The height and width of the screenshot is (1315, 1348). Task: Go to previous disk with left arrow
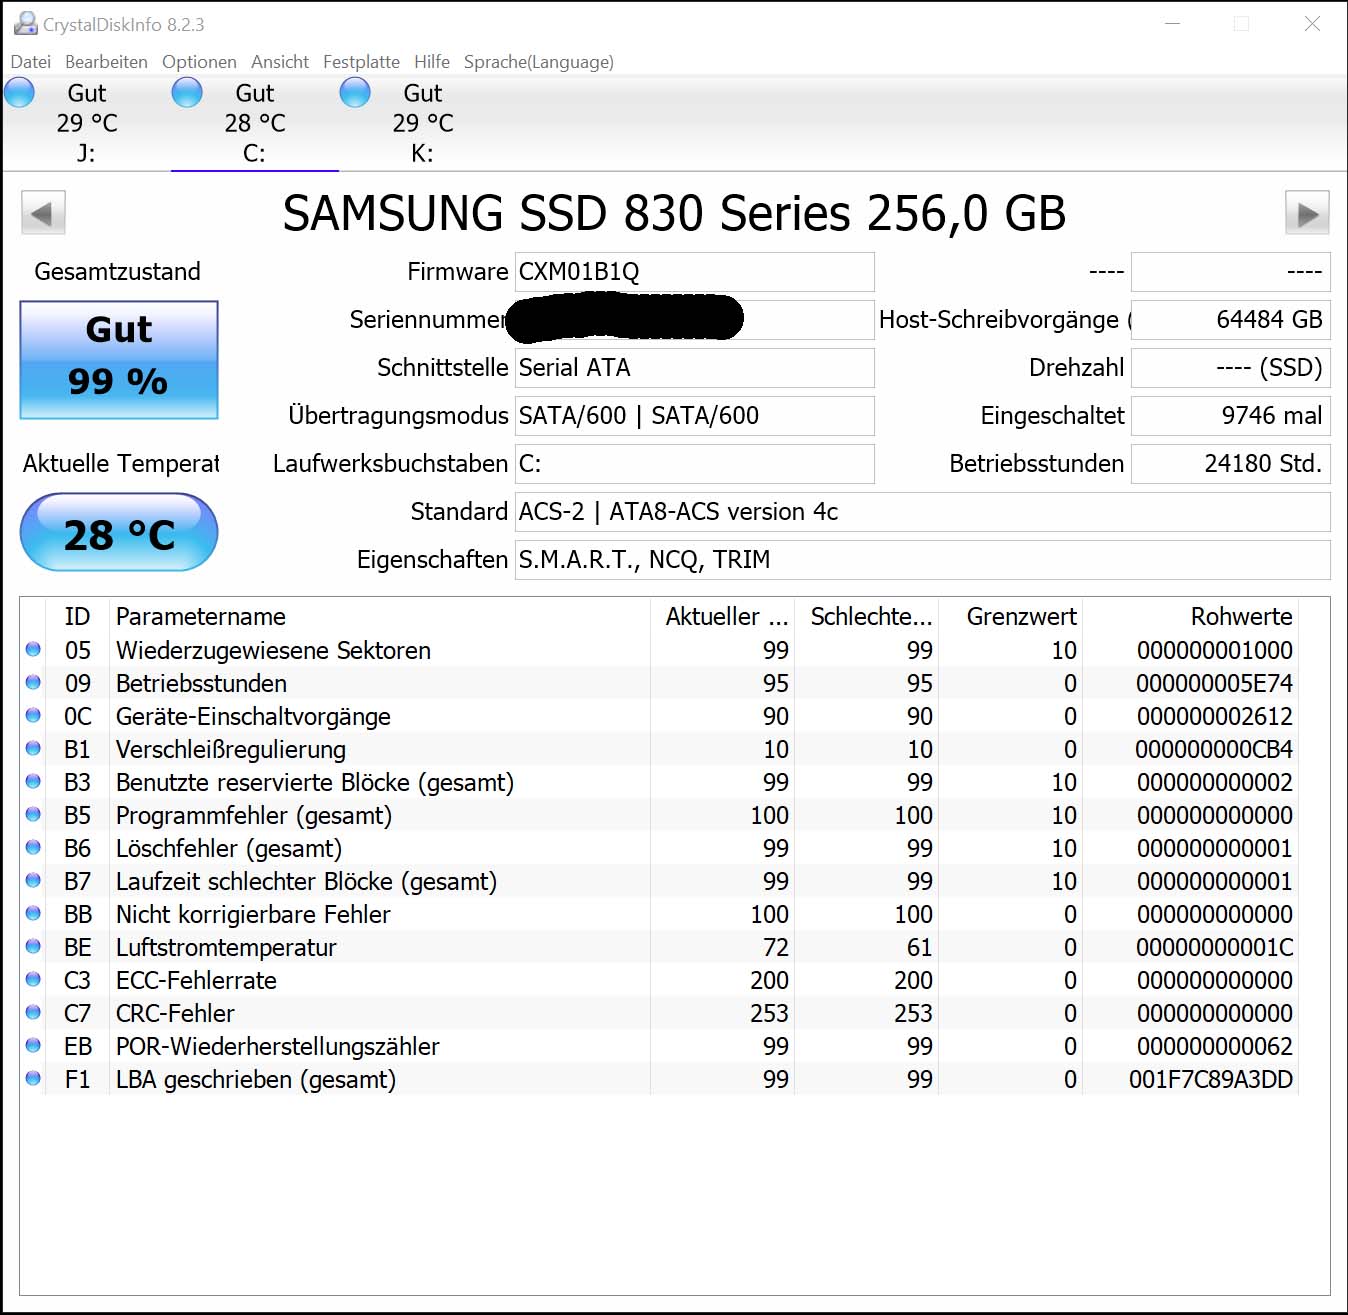pyautogui.click(x=43, y=213)
